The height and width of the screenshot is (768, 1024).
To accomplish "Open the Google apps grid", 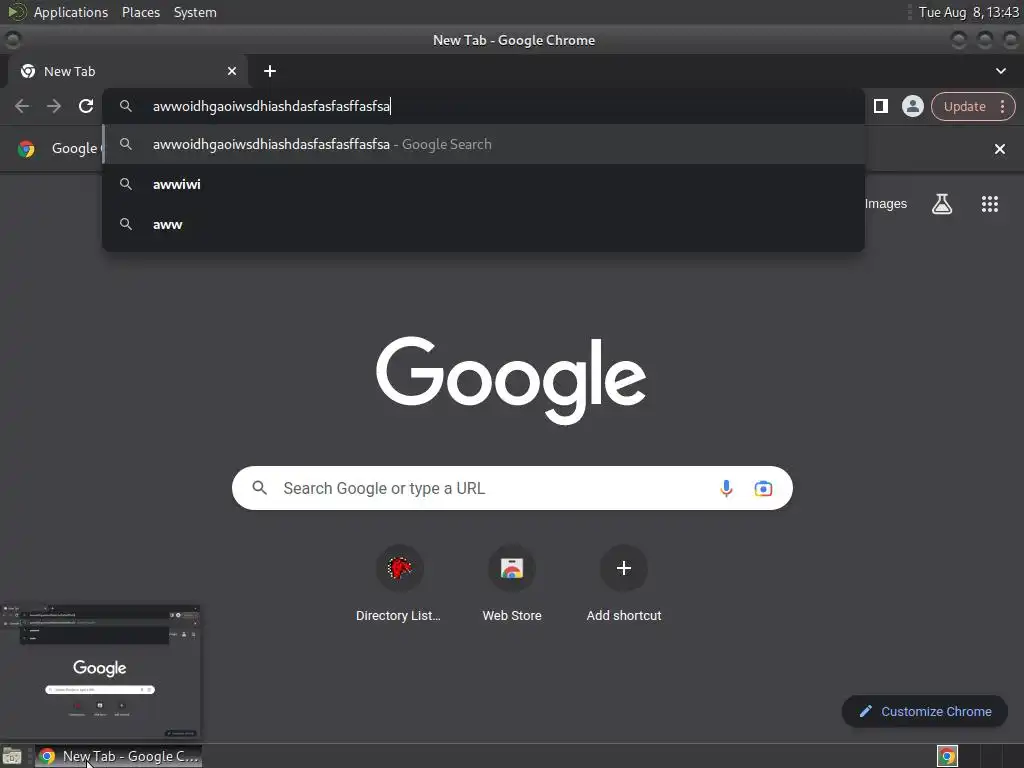I will (990, 204).
